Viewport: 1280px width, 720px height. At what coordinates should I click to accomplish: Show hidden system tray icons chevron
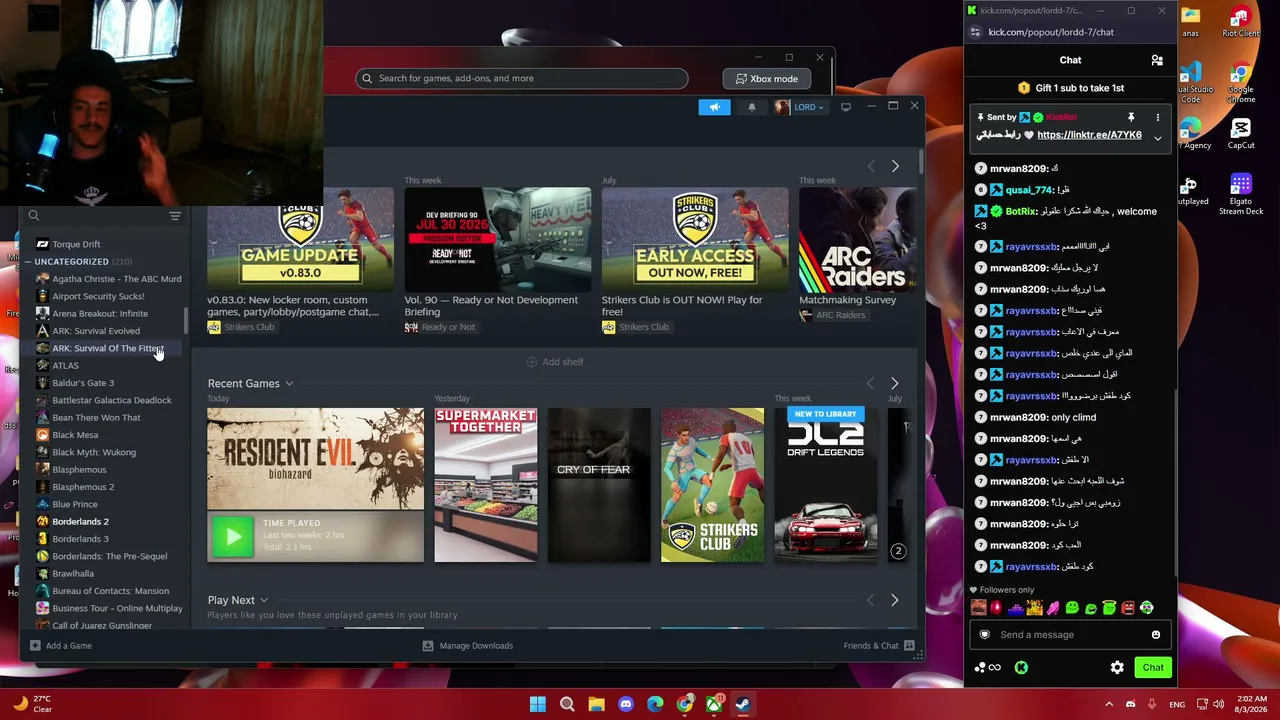1108,704
